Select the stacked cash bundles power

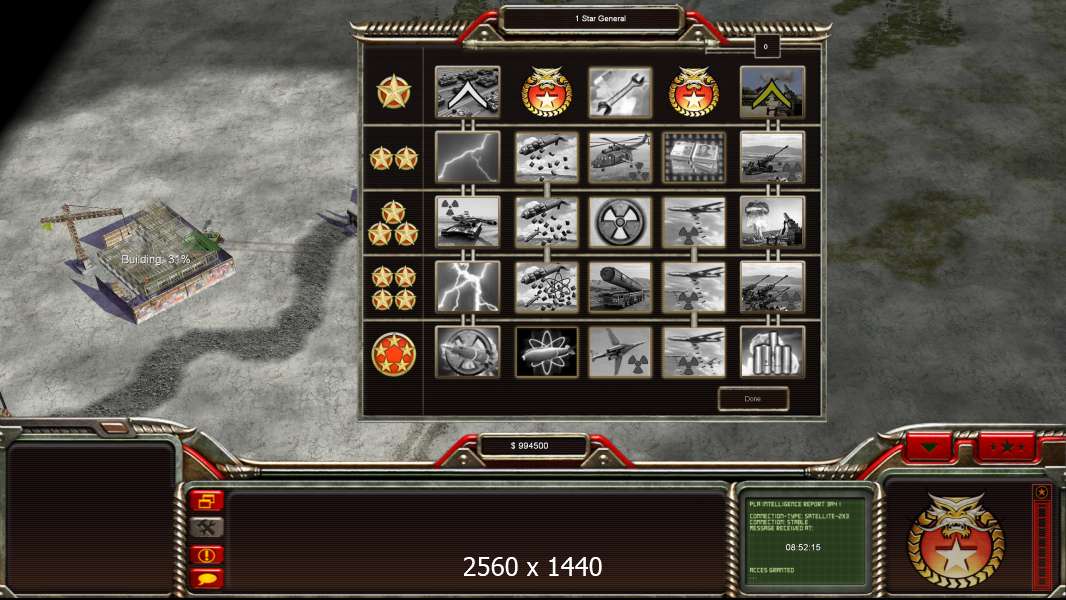[x=693, y=158]
